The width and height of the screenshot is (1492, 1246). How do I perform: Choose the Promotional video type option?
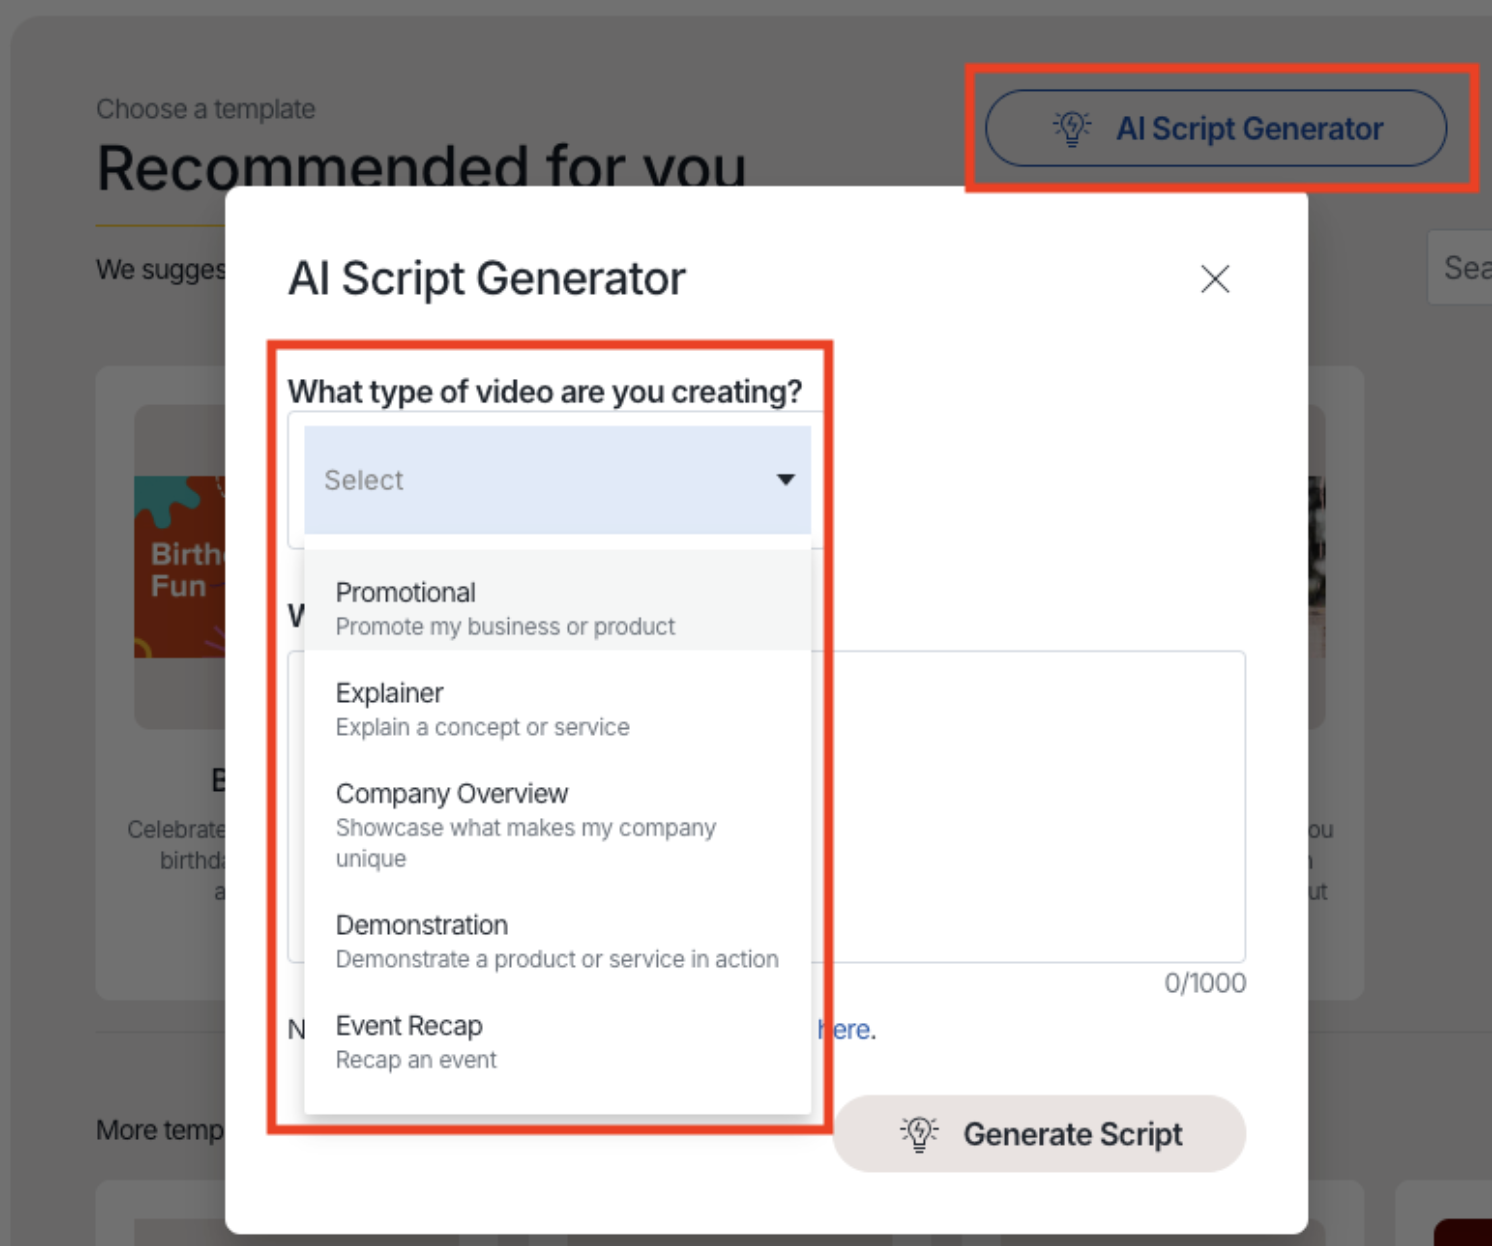[x=557, y=608]
